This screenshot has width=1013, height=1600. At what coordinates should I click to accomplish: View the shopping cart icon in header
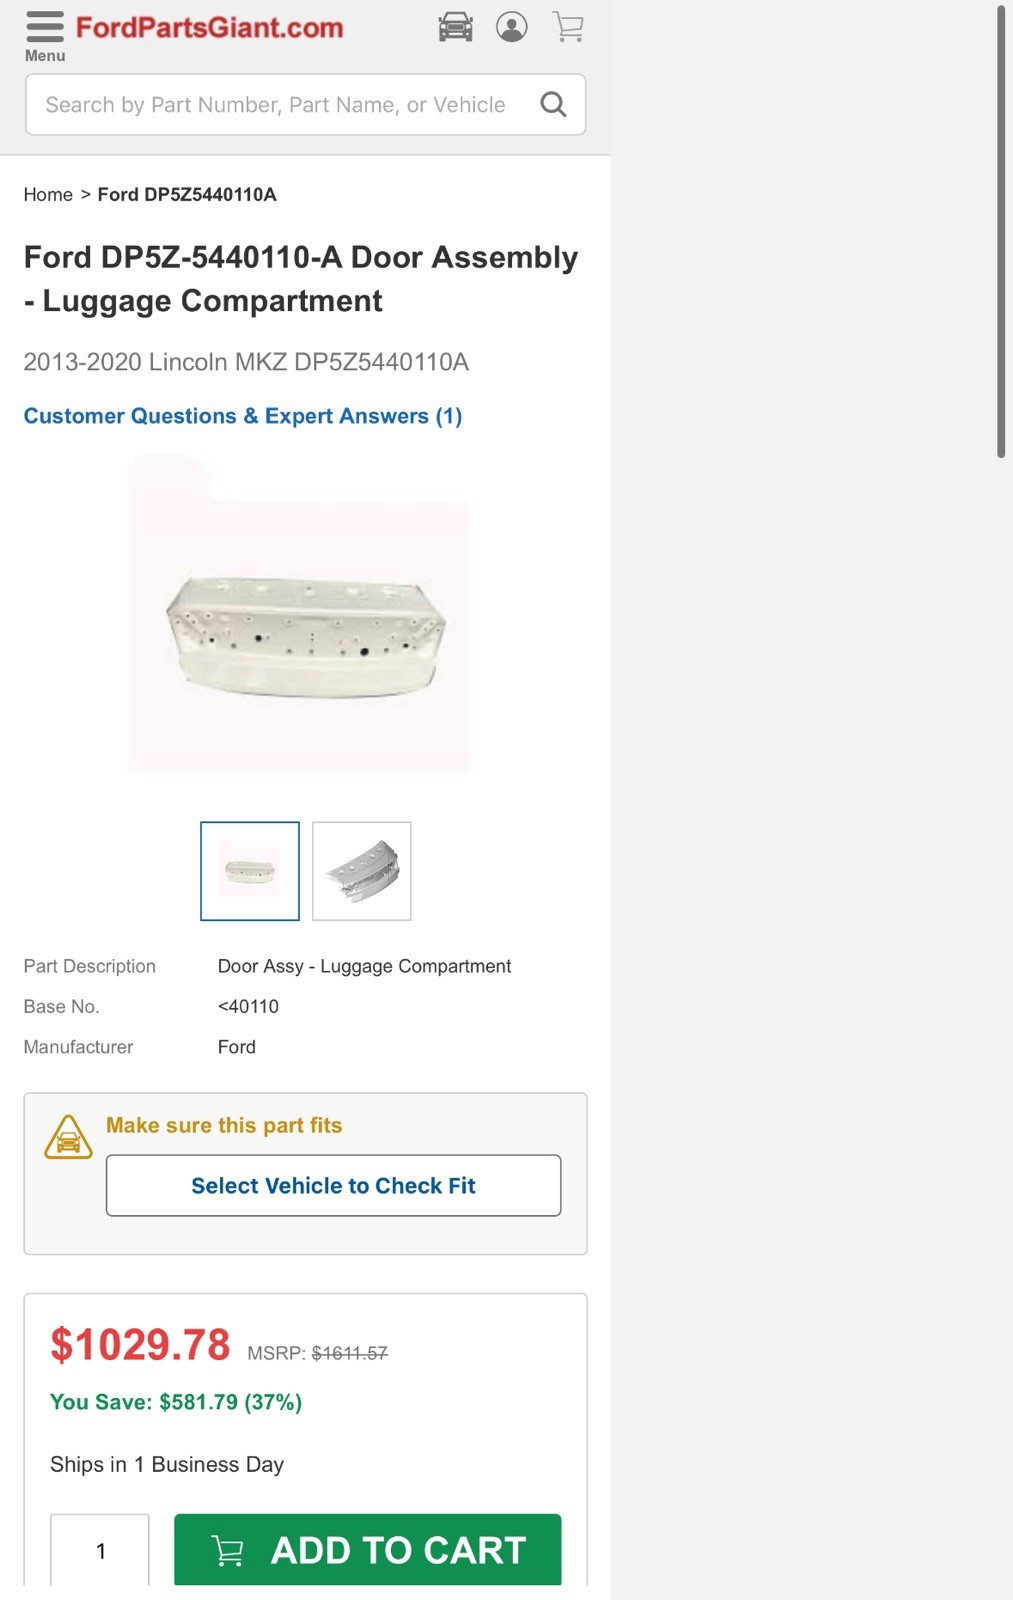(x=568, y=27)
